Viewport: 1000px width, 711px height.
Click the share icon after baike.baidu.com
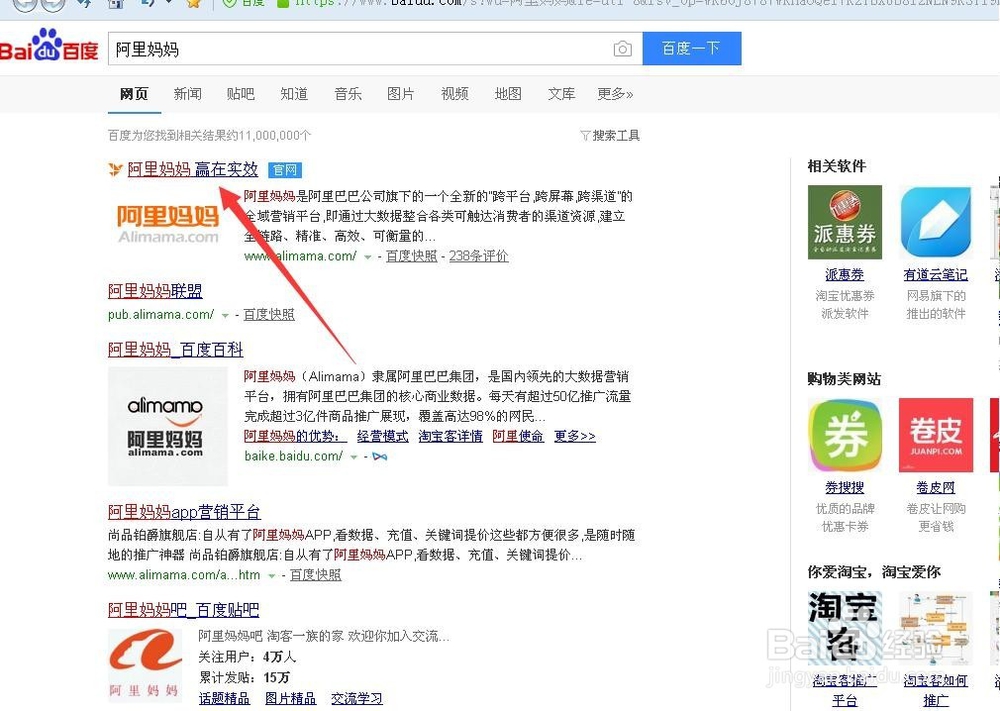pyautogui.click(x=379, y=457)
